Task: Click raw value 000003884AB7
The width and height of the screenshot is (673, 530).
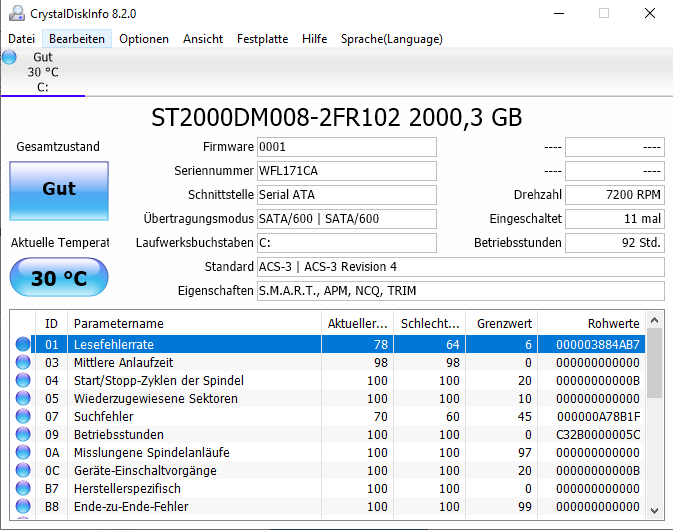Action: pos(598,345)
